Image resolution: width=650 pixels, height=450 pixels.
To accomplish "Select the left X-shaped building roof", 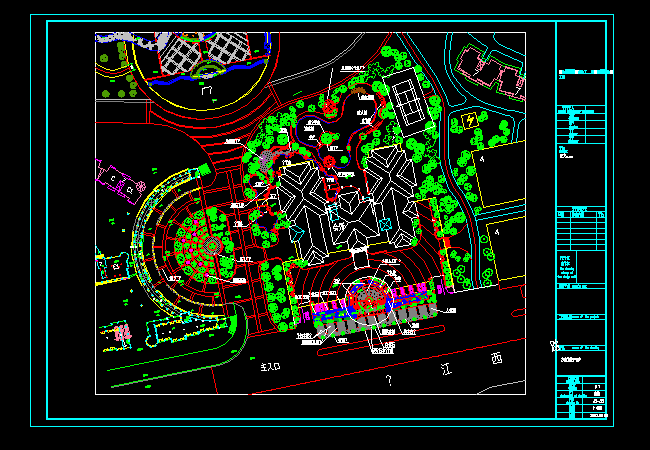I will coord(308,192).
